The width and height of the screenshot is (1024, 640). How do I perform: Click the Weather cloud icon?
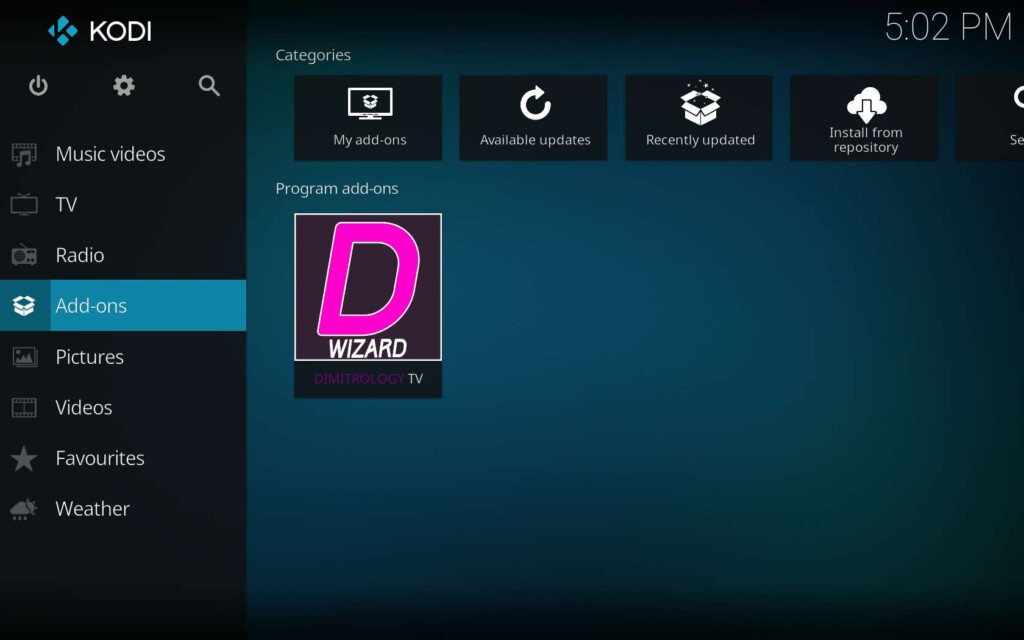24,509
